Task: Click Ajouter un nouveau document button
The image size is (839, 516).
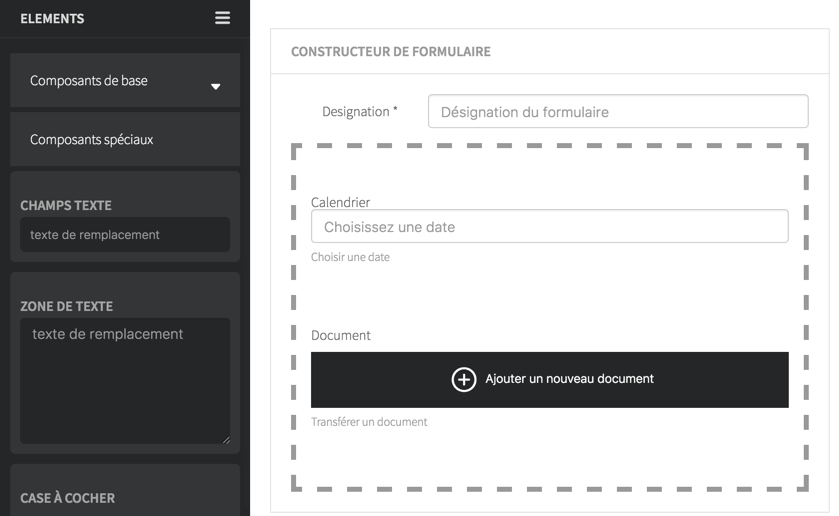Action: (x=550, y=380)
